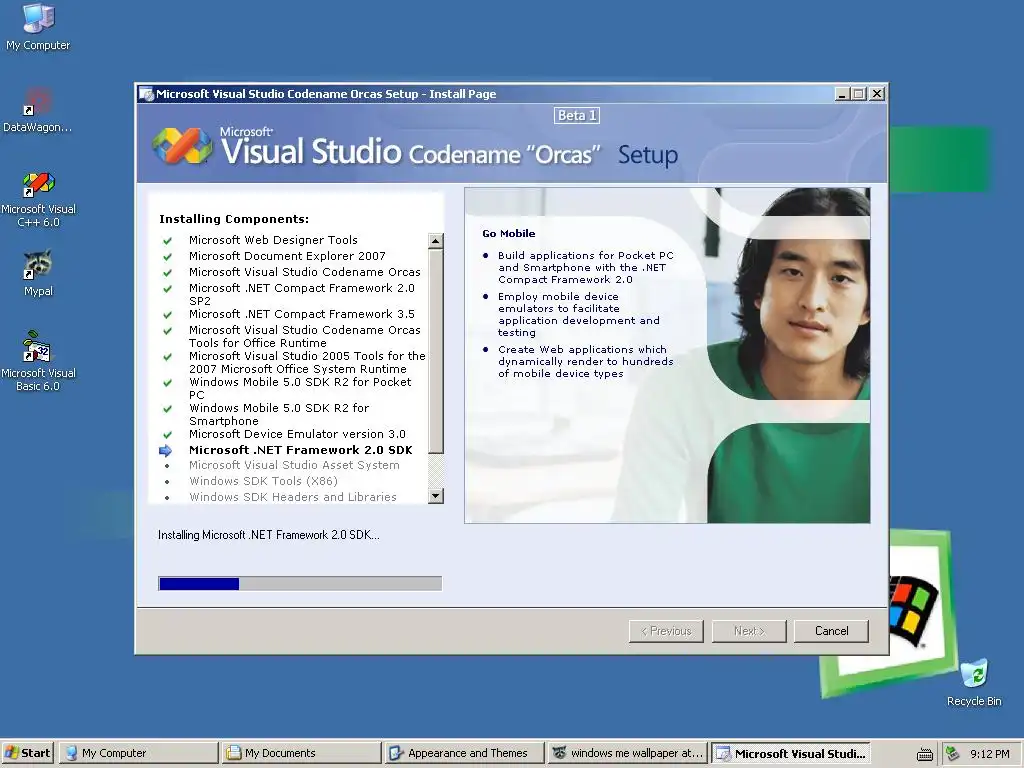Click the Microsoft Visual Studio Asset System entry
The height and width of the screenshot is (768, 1024).
click(x=294, y=465)
